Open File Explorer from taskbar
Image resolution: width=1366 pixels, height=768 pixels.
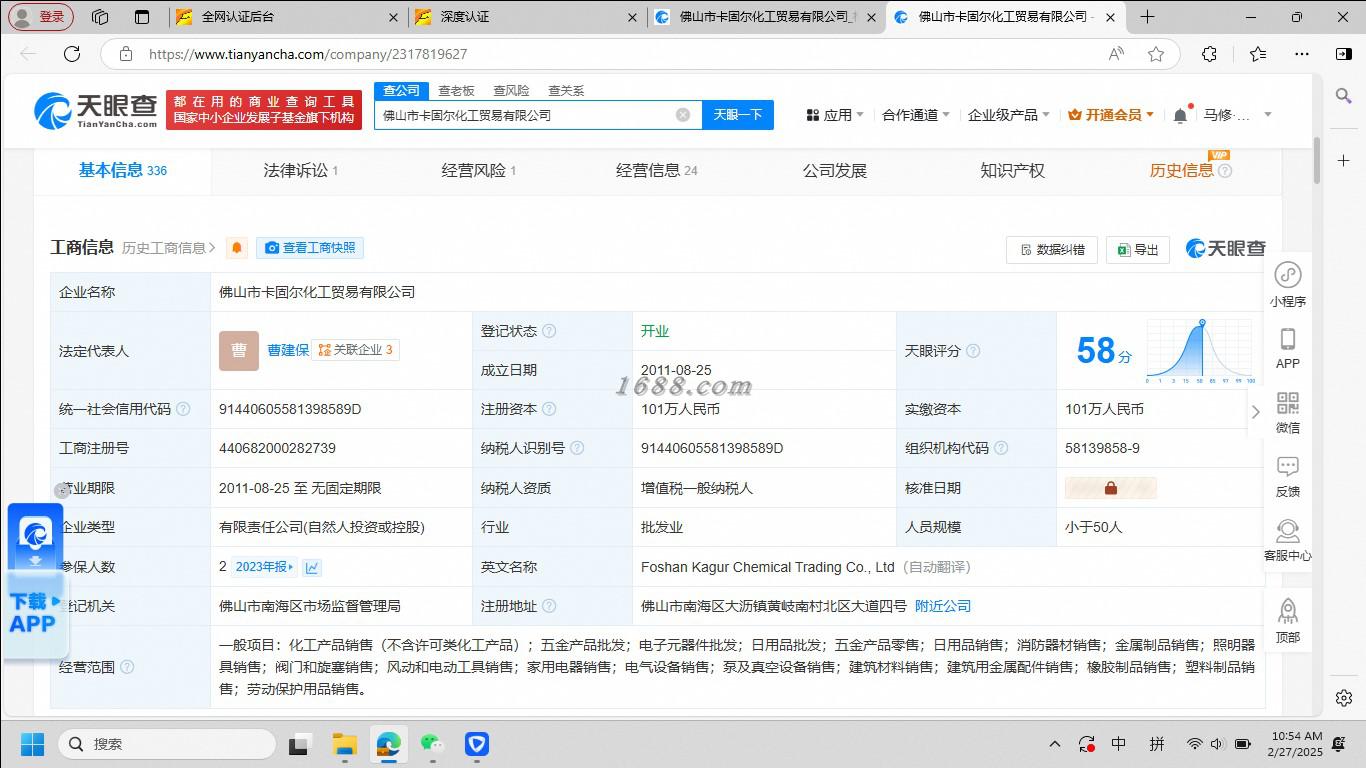pyautogui.click(x=345, y=744)
